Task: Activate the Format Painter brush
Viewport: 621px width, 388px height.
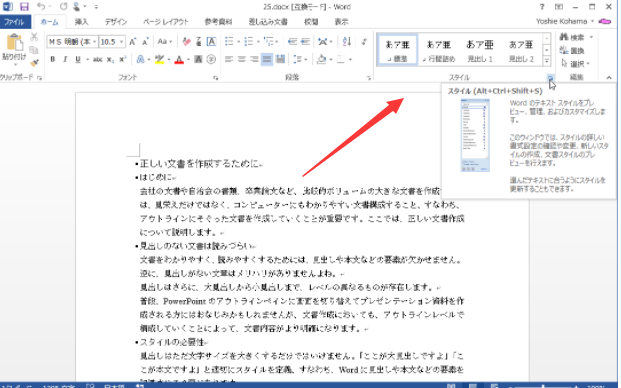Action: [34, 63]
